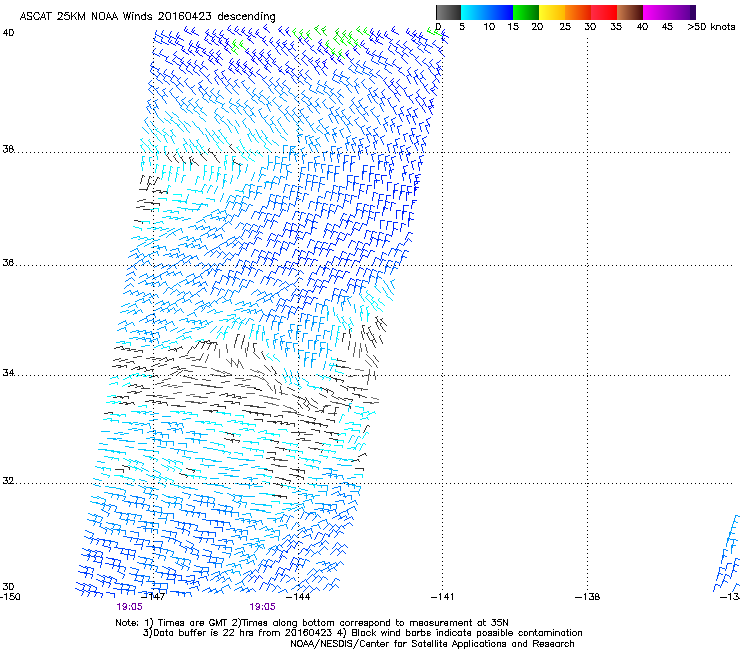Click the "NOAA/NESDIS/Center for Satellite Applications and Research" credit
This screenshot has width=740, height=650.
432,644
